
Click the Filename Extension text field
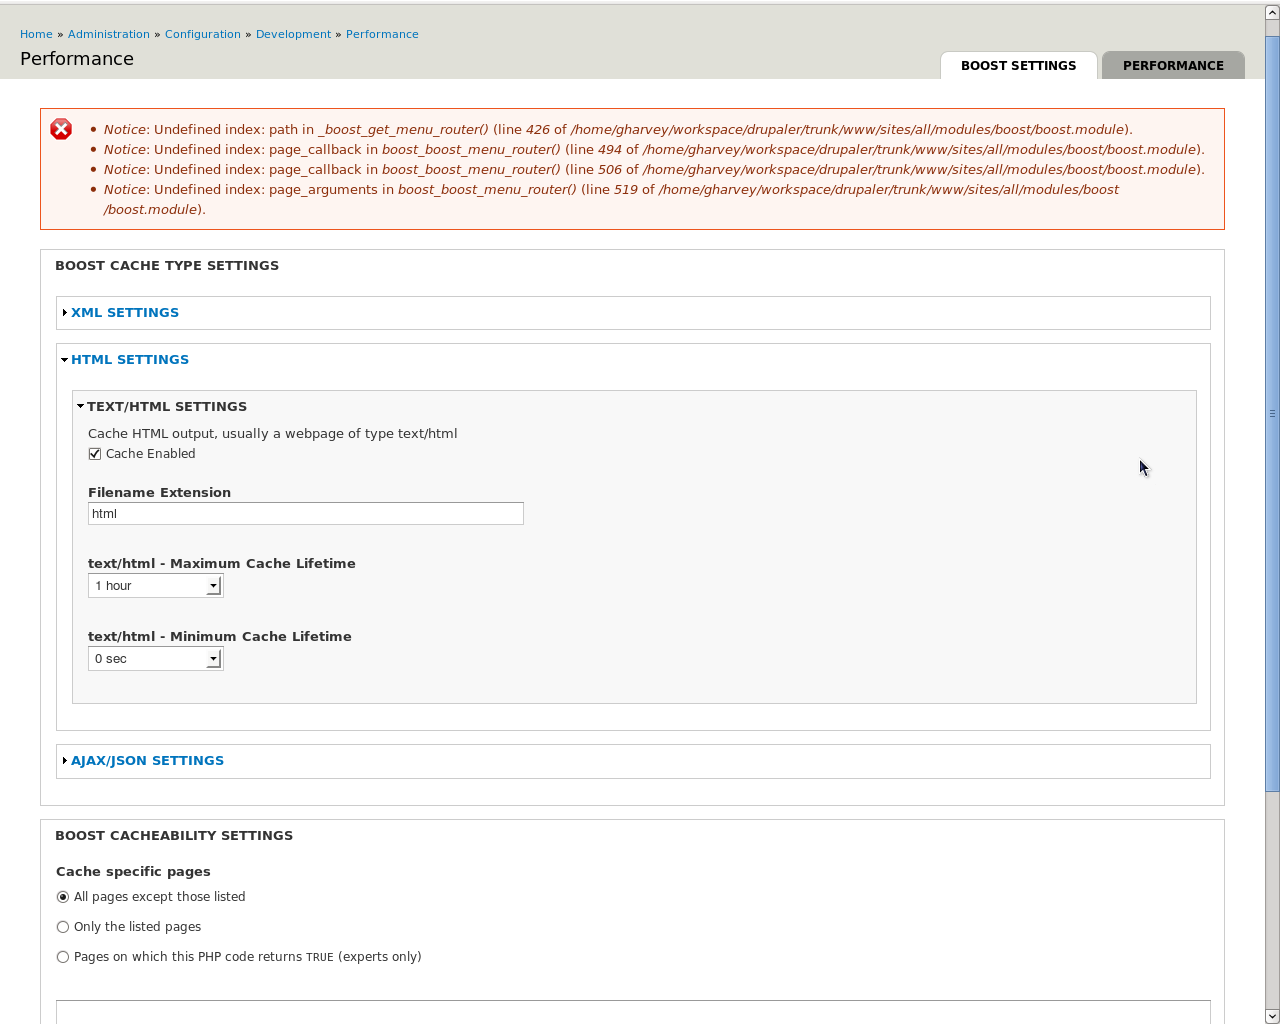tap(305, 514)
